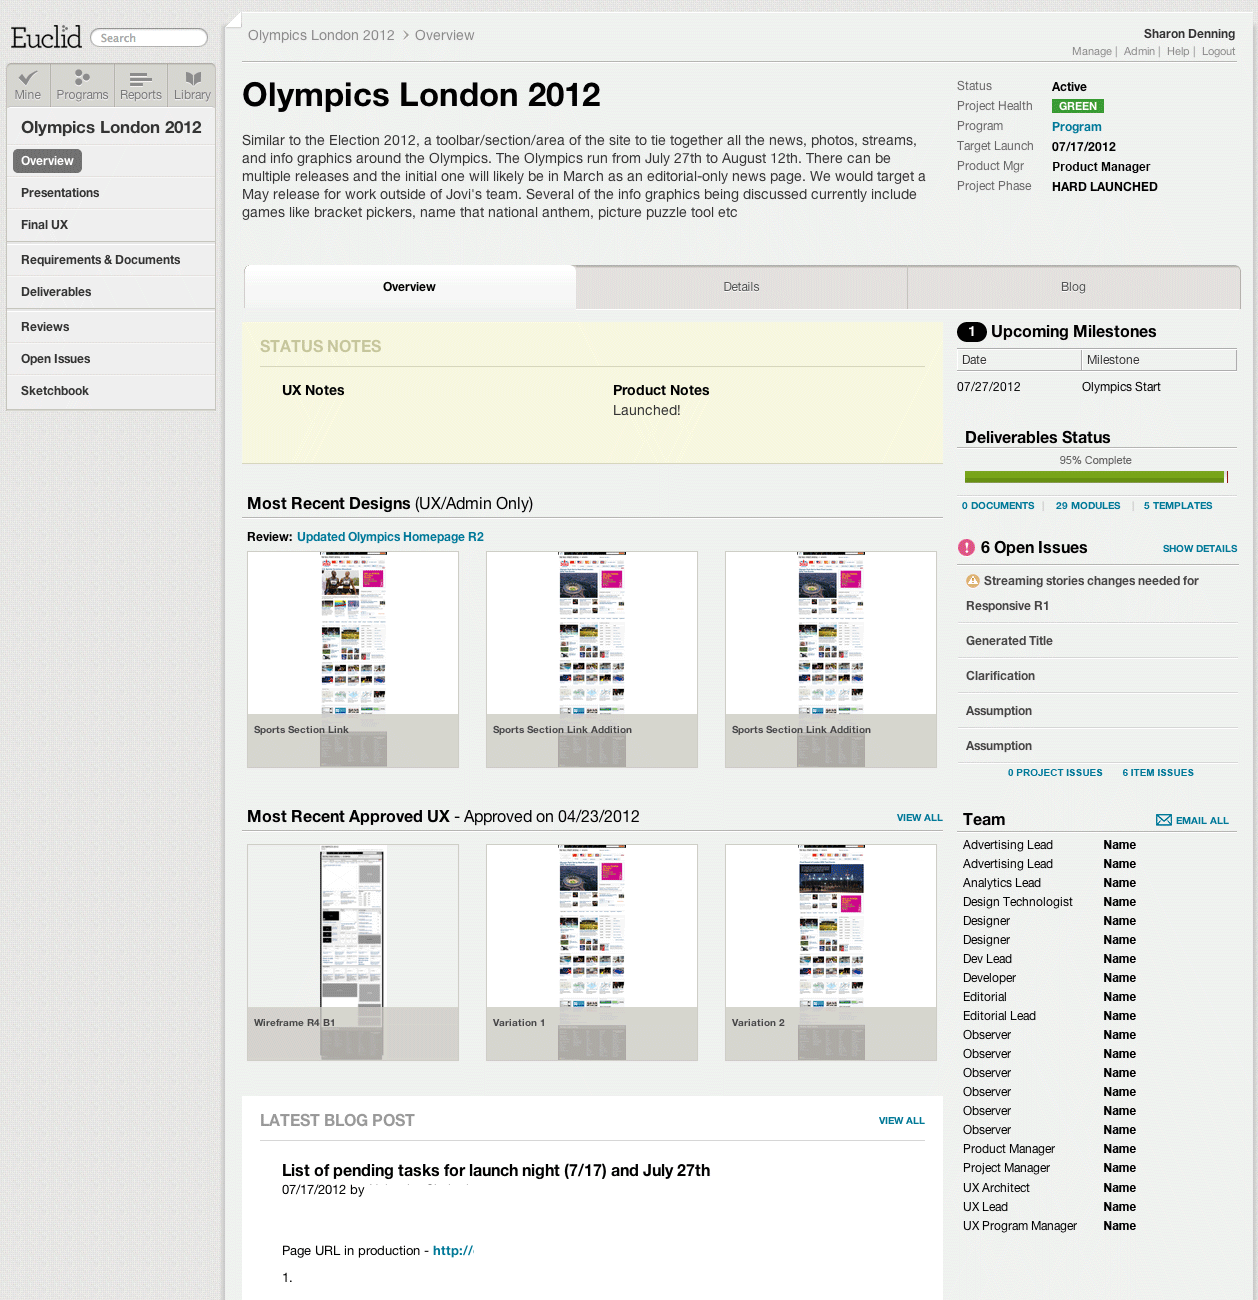Click the deliverables 95% progress bar
Image resolution: width=1258 pixels, height=1300 pixels.
1096,477
